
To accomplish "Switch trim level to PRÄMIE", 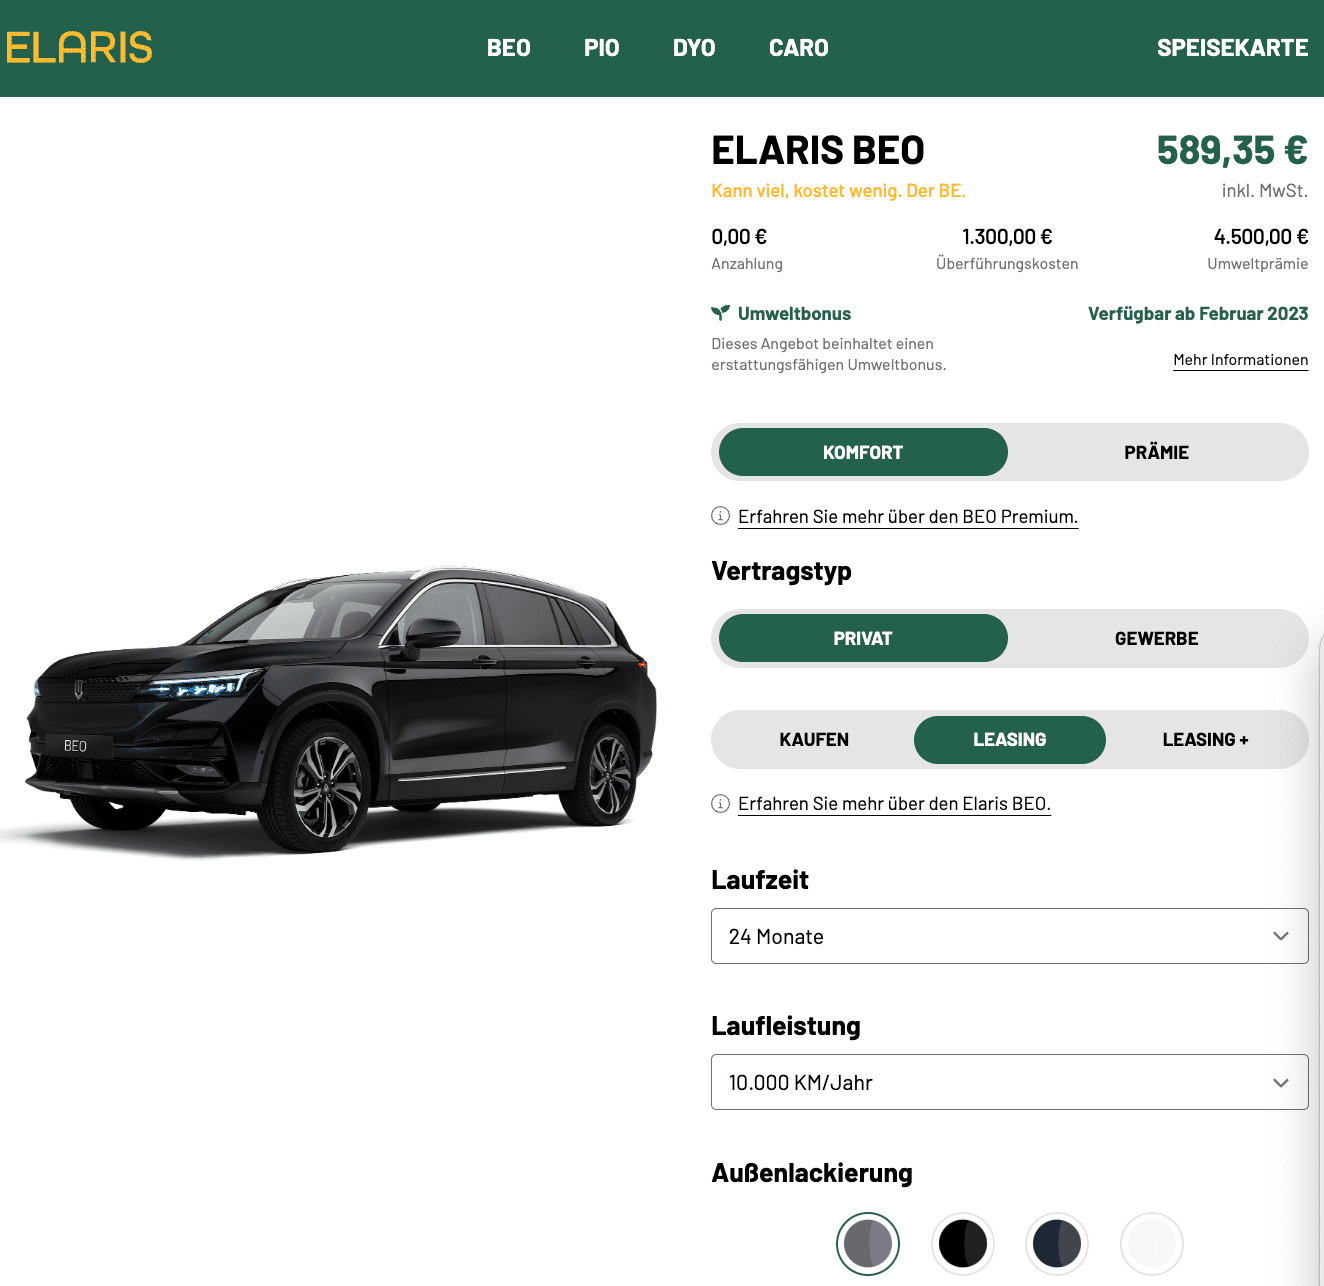I will point(1156,452).
